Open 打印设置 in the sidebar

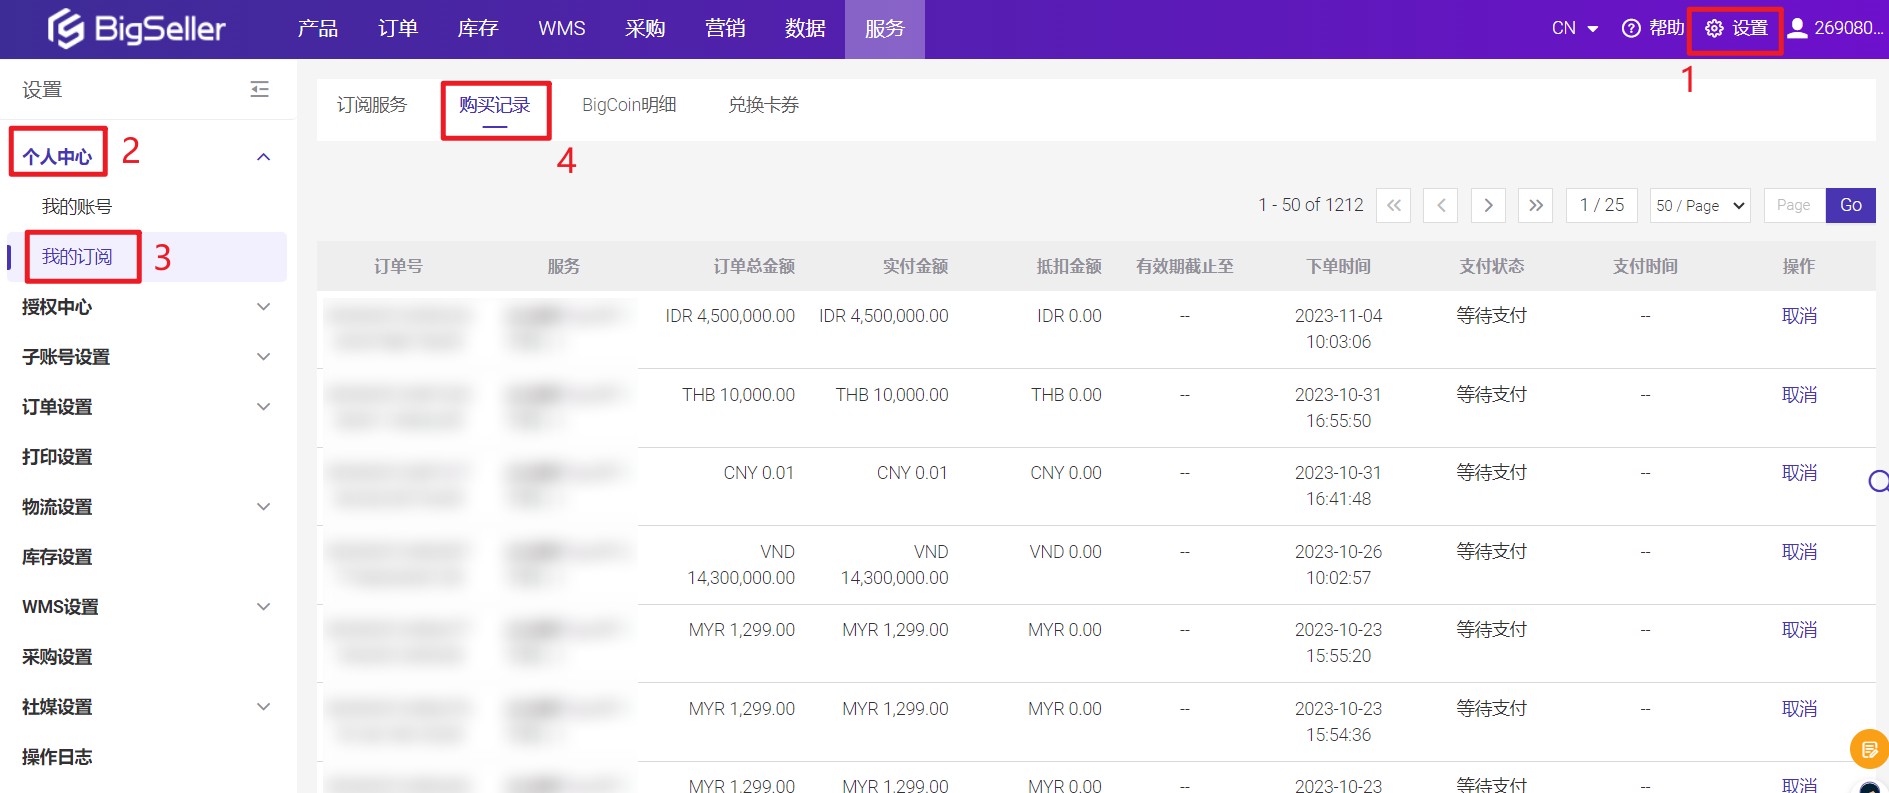point(57,457)
